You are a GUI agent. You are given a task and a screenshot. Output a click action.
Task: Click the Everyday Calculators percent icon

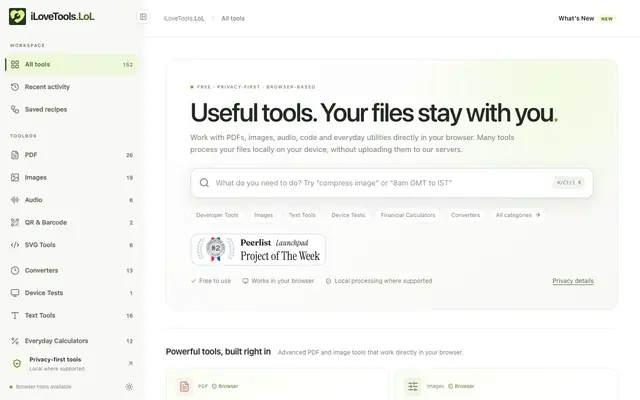(x=15, y=341)
